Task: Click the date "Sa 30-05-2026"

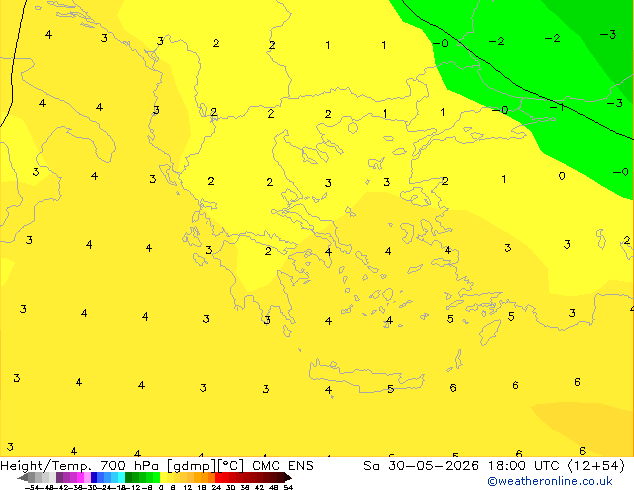Action: [421, 466]
